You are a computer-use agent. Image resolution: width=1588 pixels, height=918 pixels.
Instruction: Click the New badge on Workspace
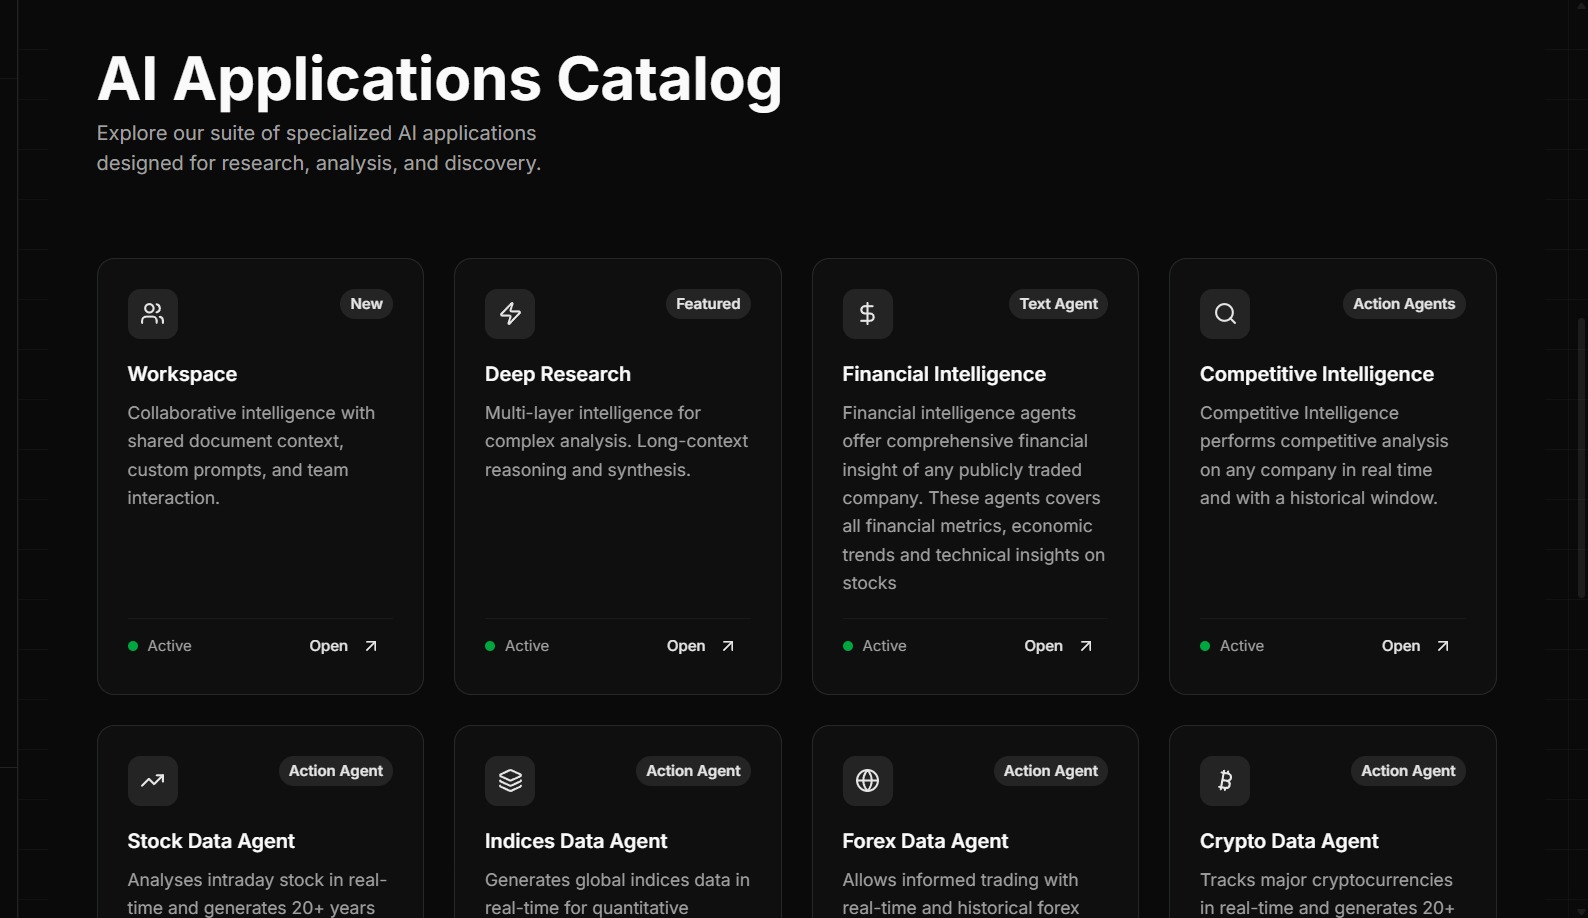pos(366,304)
